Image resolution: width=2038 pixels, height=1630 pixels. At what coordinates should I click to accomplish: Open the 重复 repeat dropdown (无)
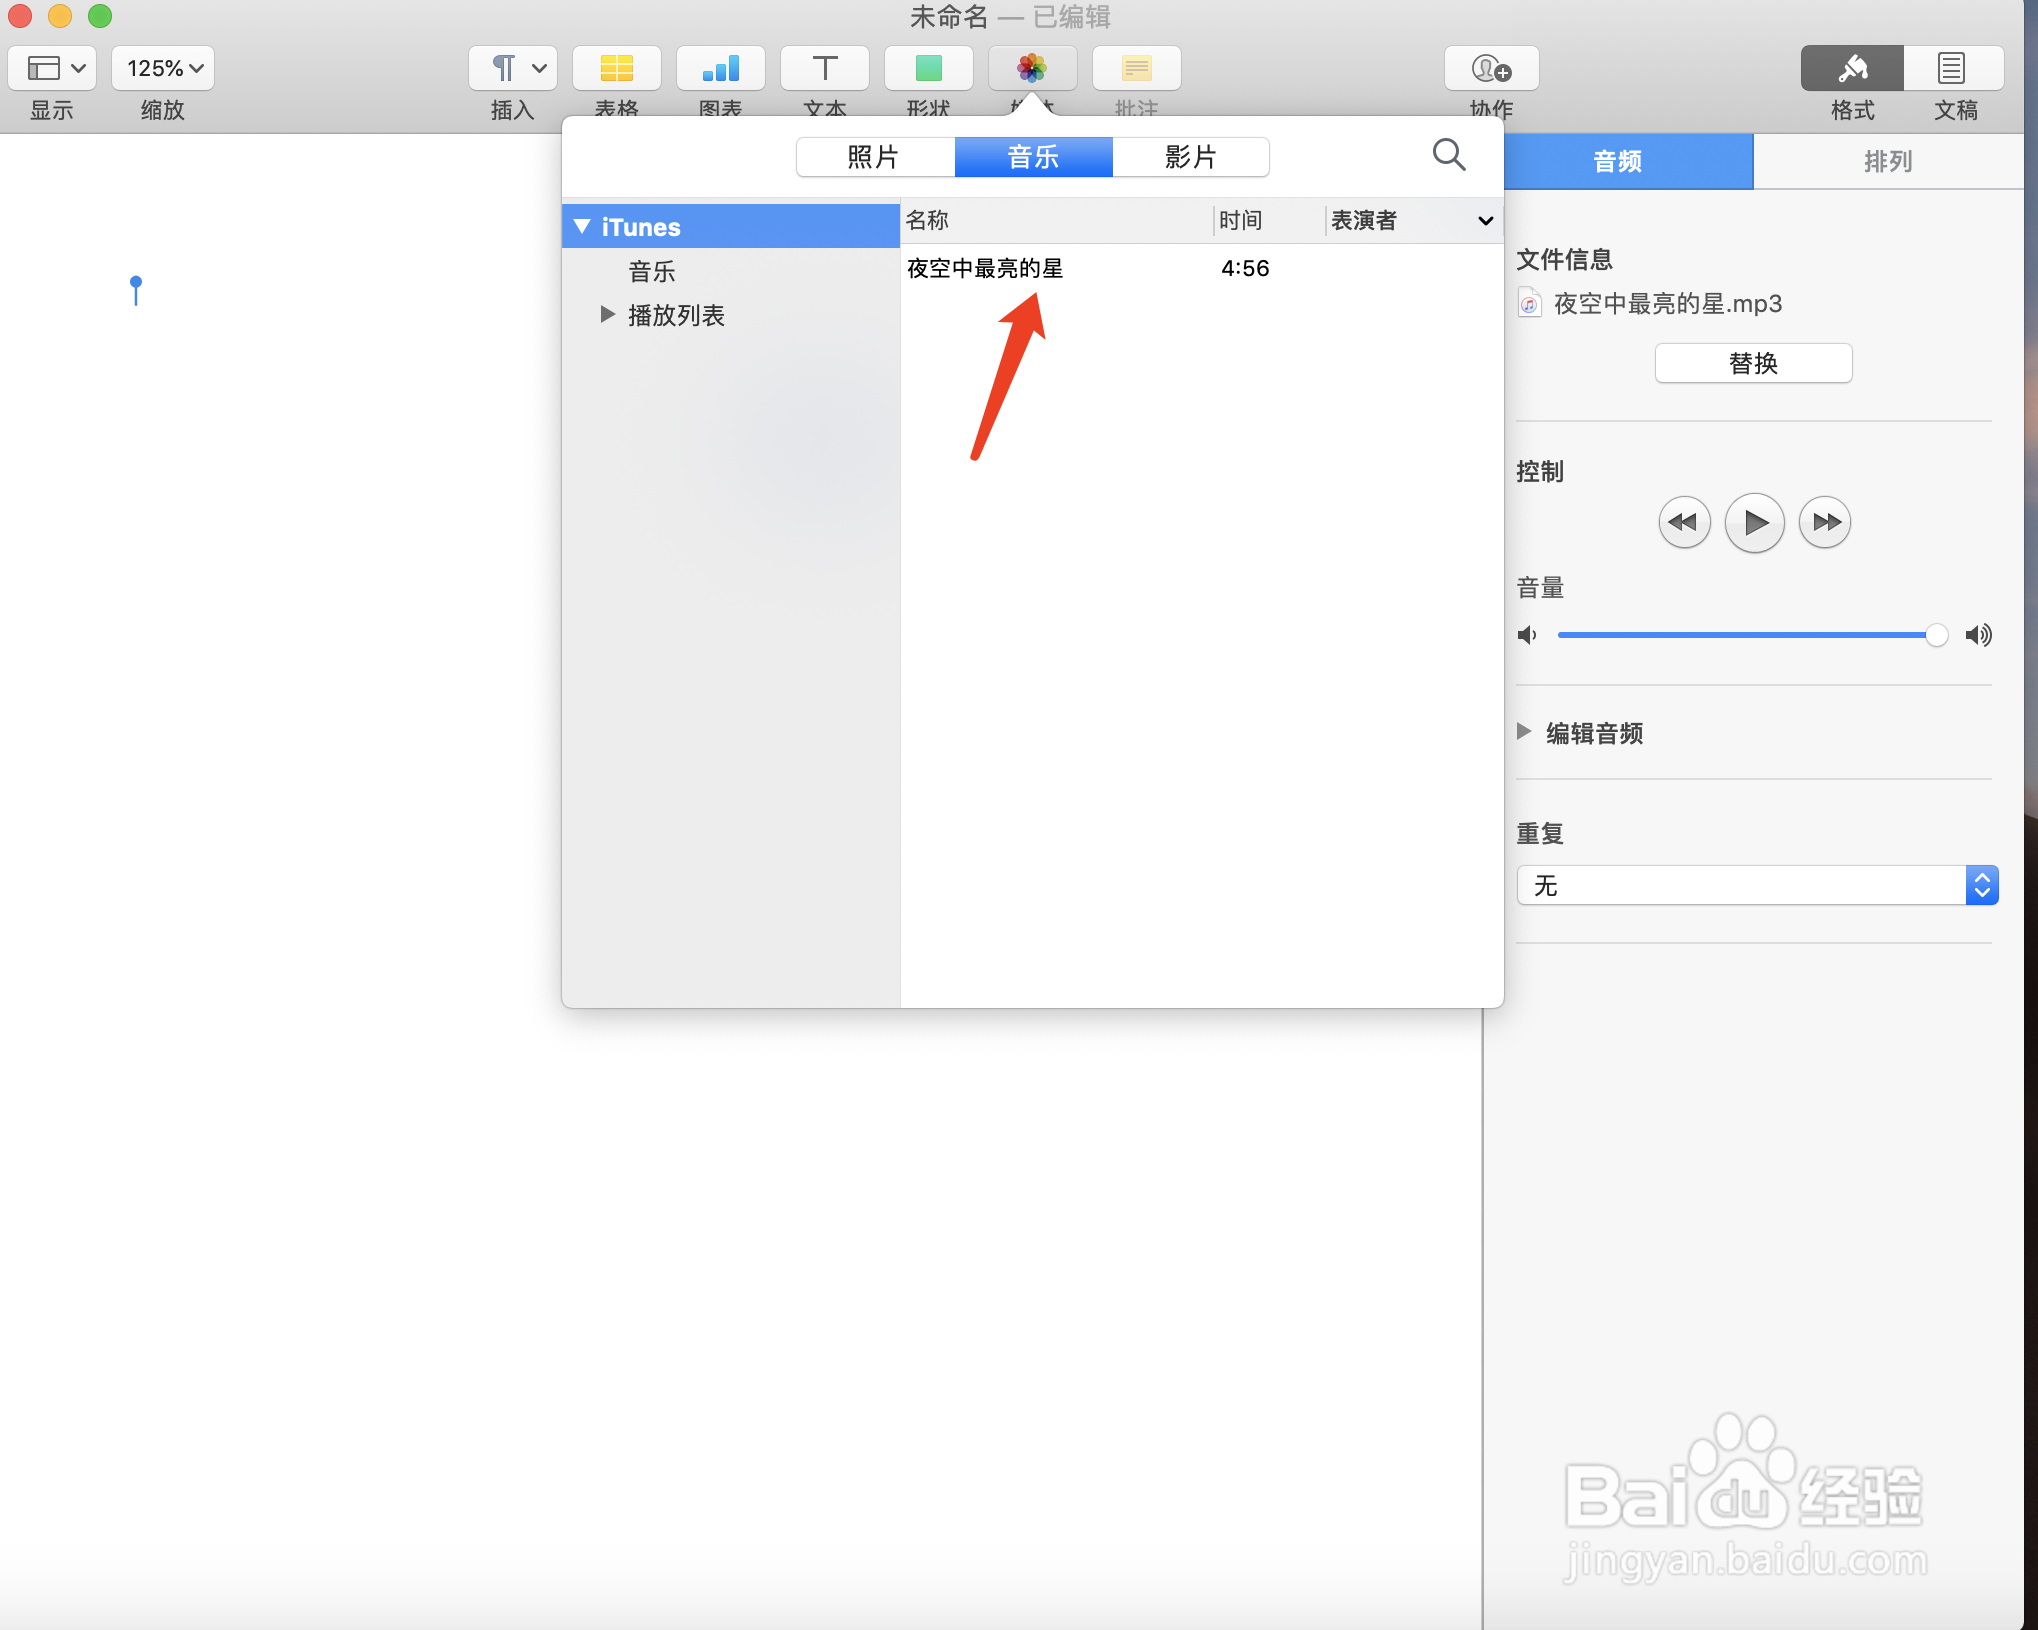tap(1757, 885)
